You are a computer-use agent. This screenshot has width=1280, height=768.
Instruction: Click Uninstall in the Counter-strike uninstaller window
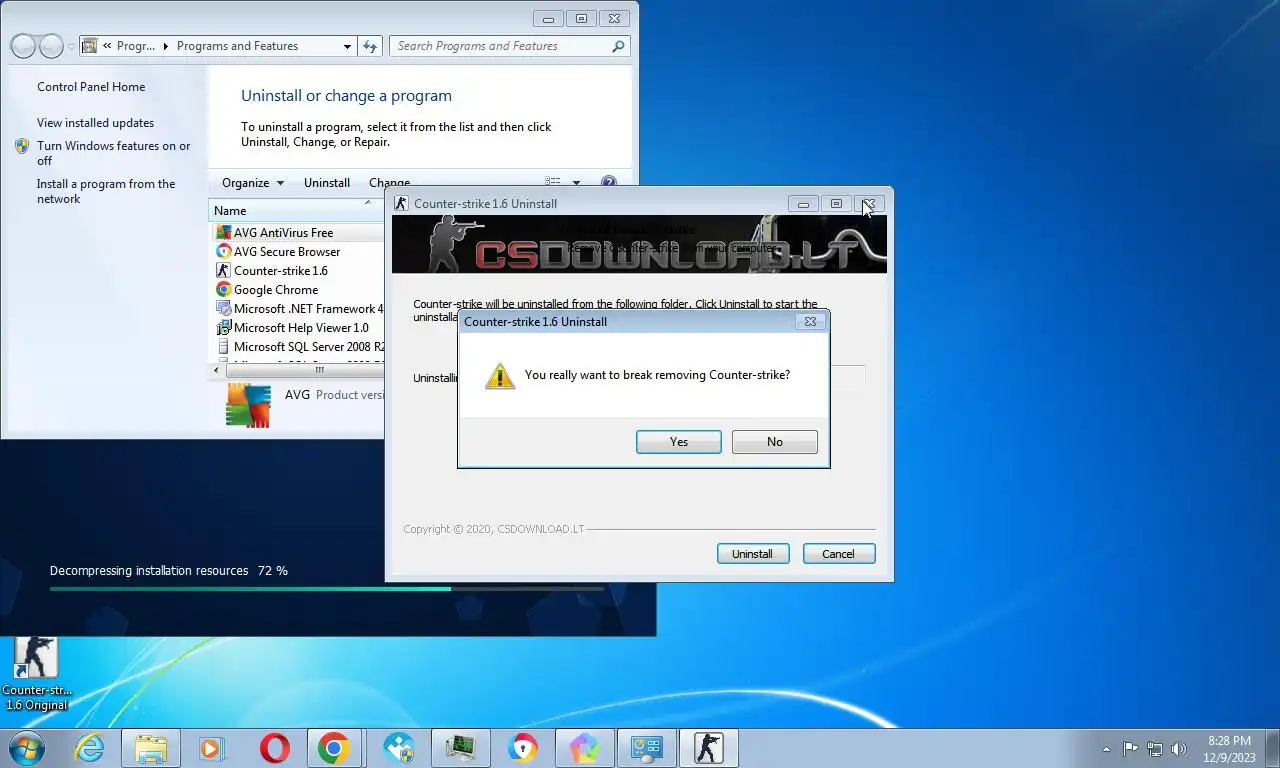[752, 554]
